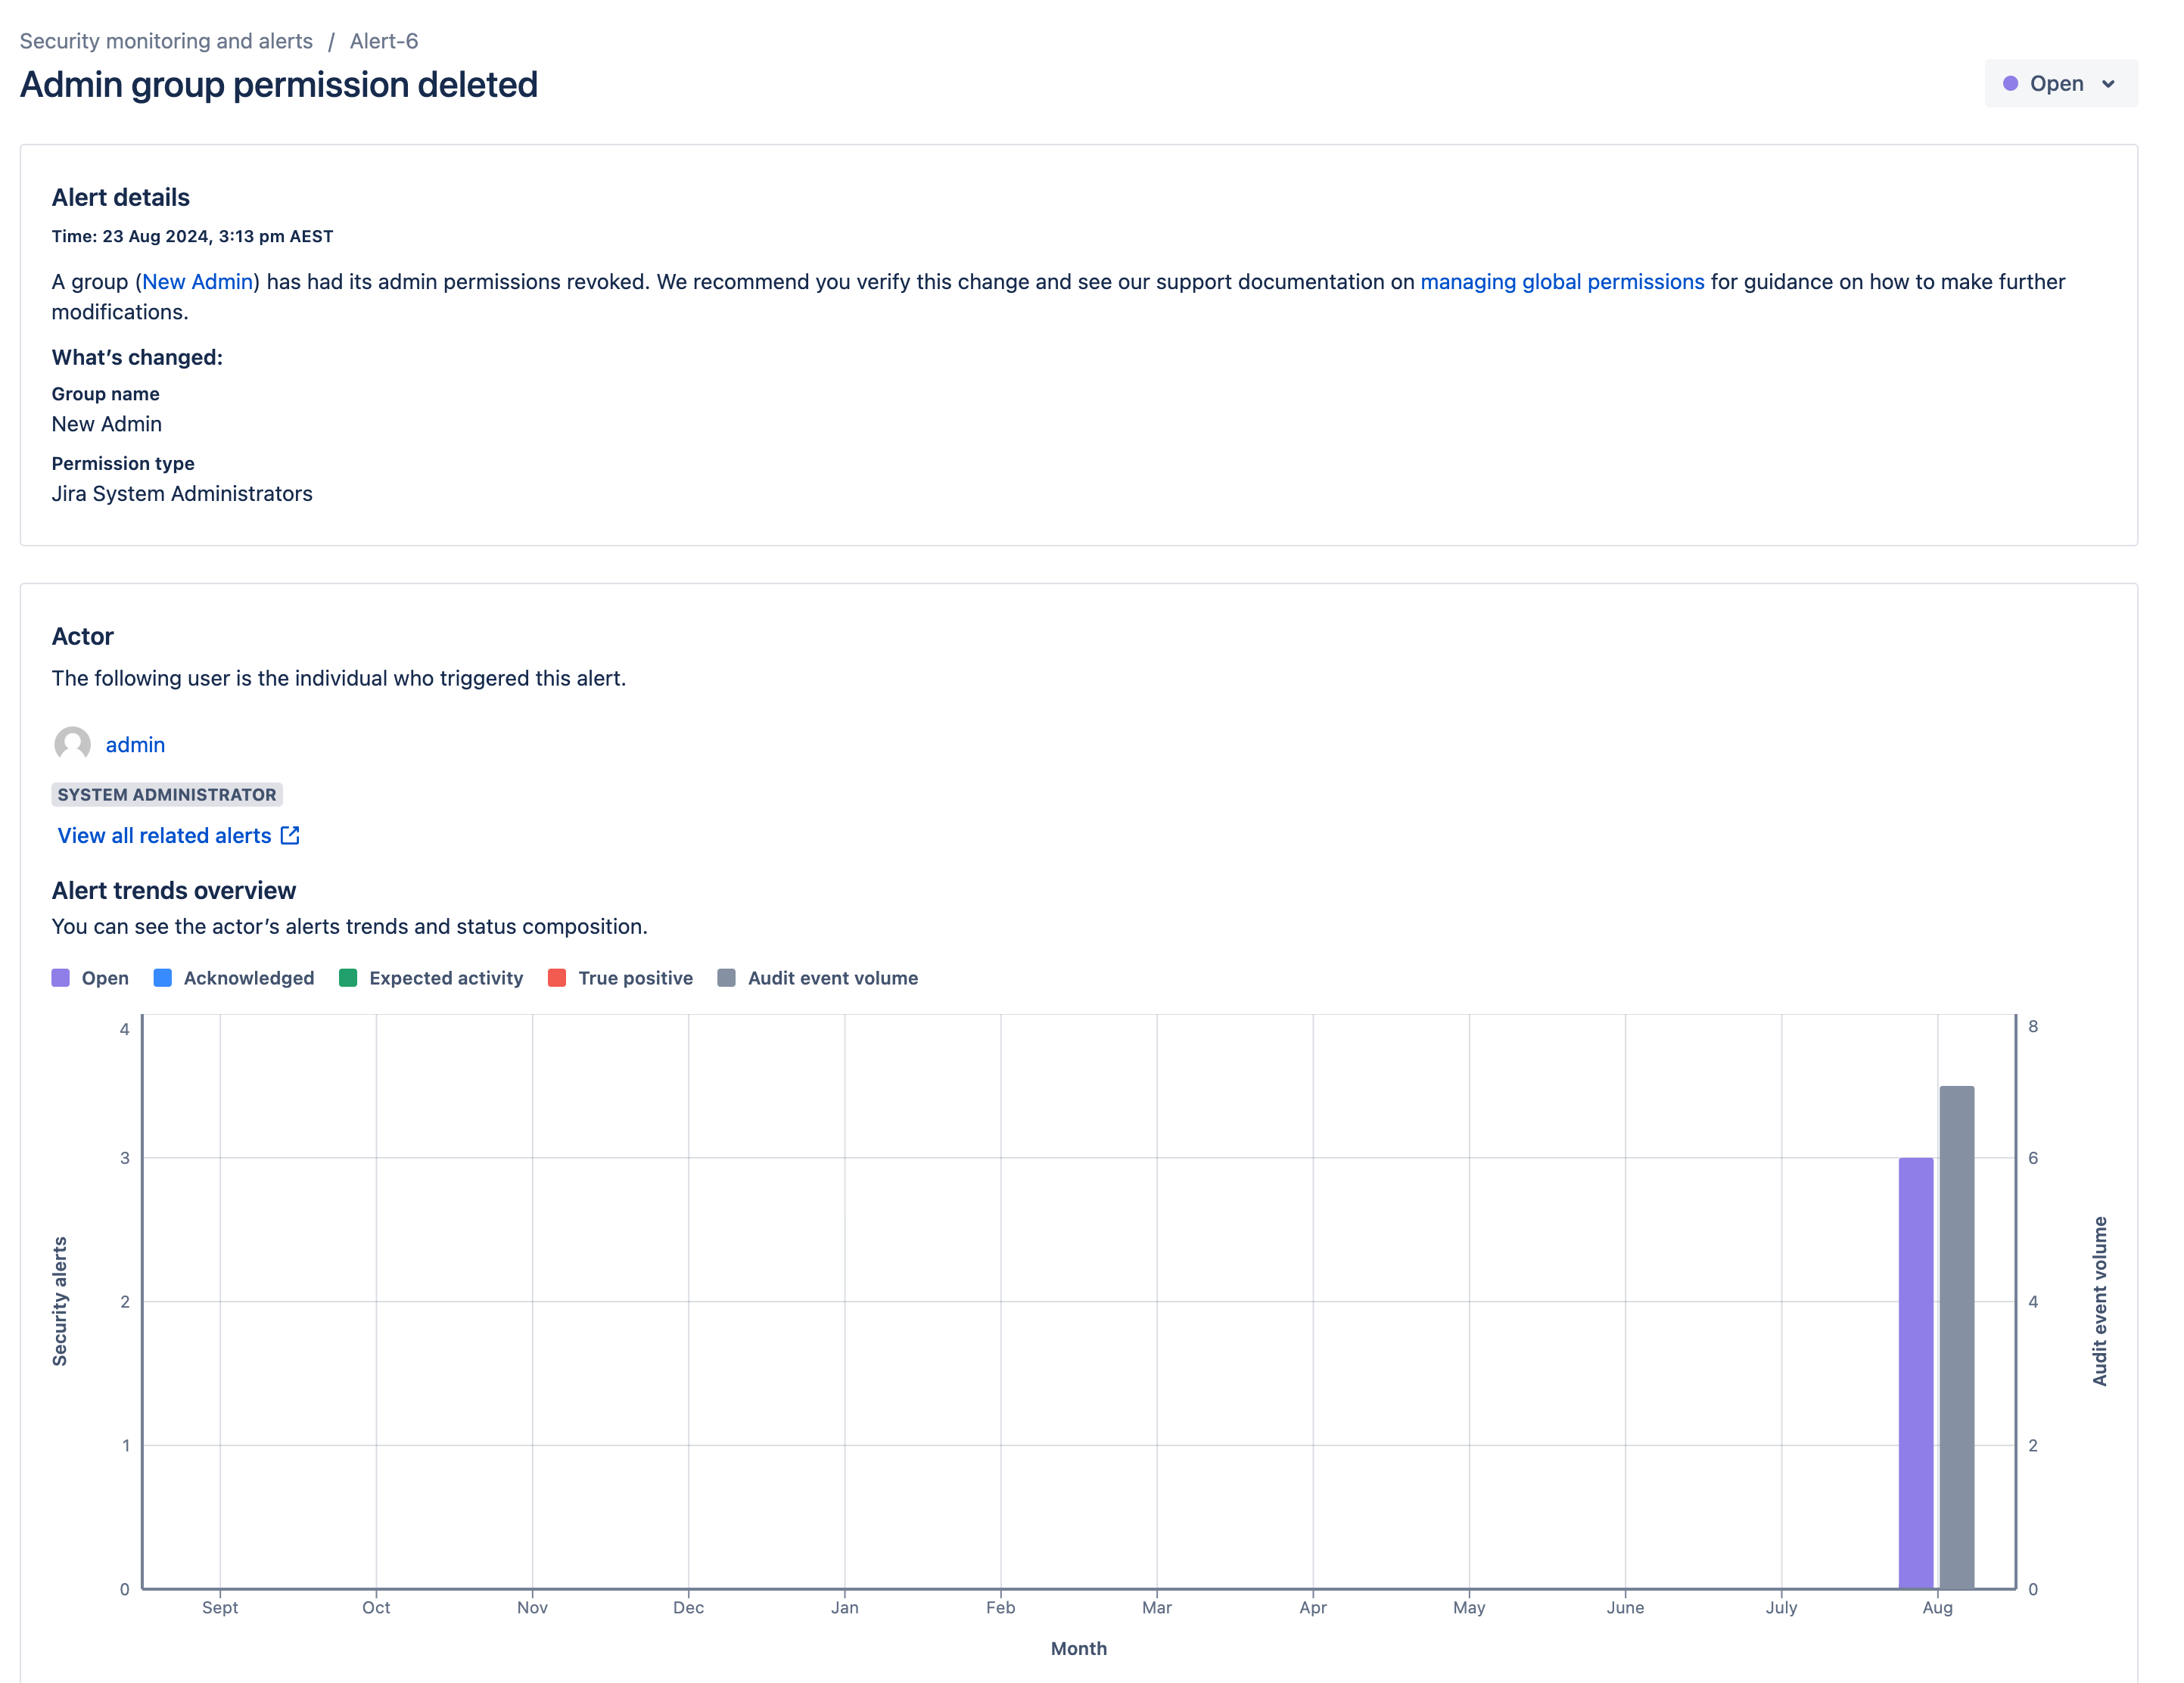The image size is (2184, 1683).
Task: Click the Alert-6 breadcrumb item
Action: point(383,41)
